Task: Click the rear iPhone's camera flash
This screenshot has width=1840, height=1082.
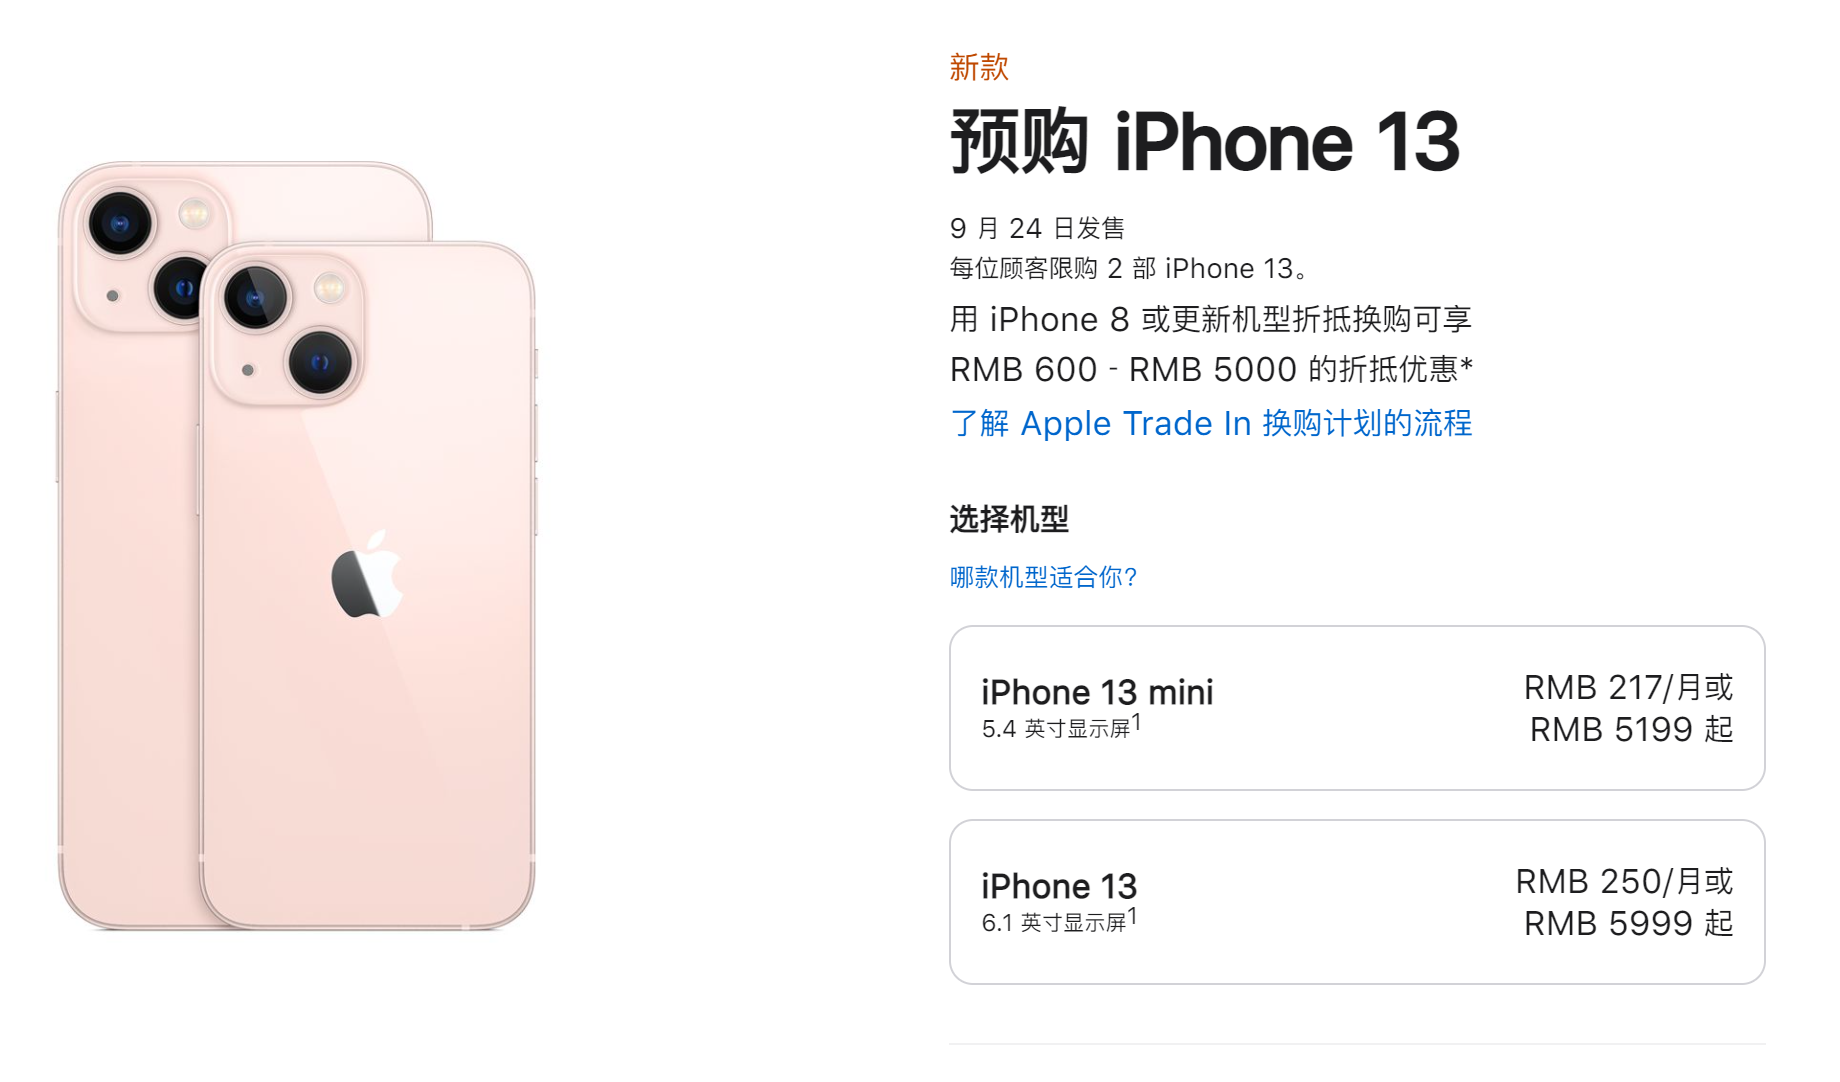Action: (195, 214)
